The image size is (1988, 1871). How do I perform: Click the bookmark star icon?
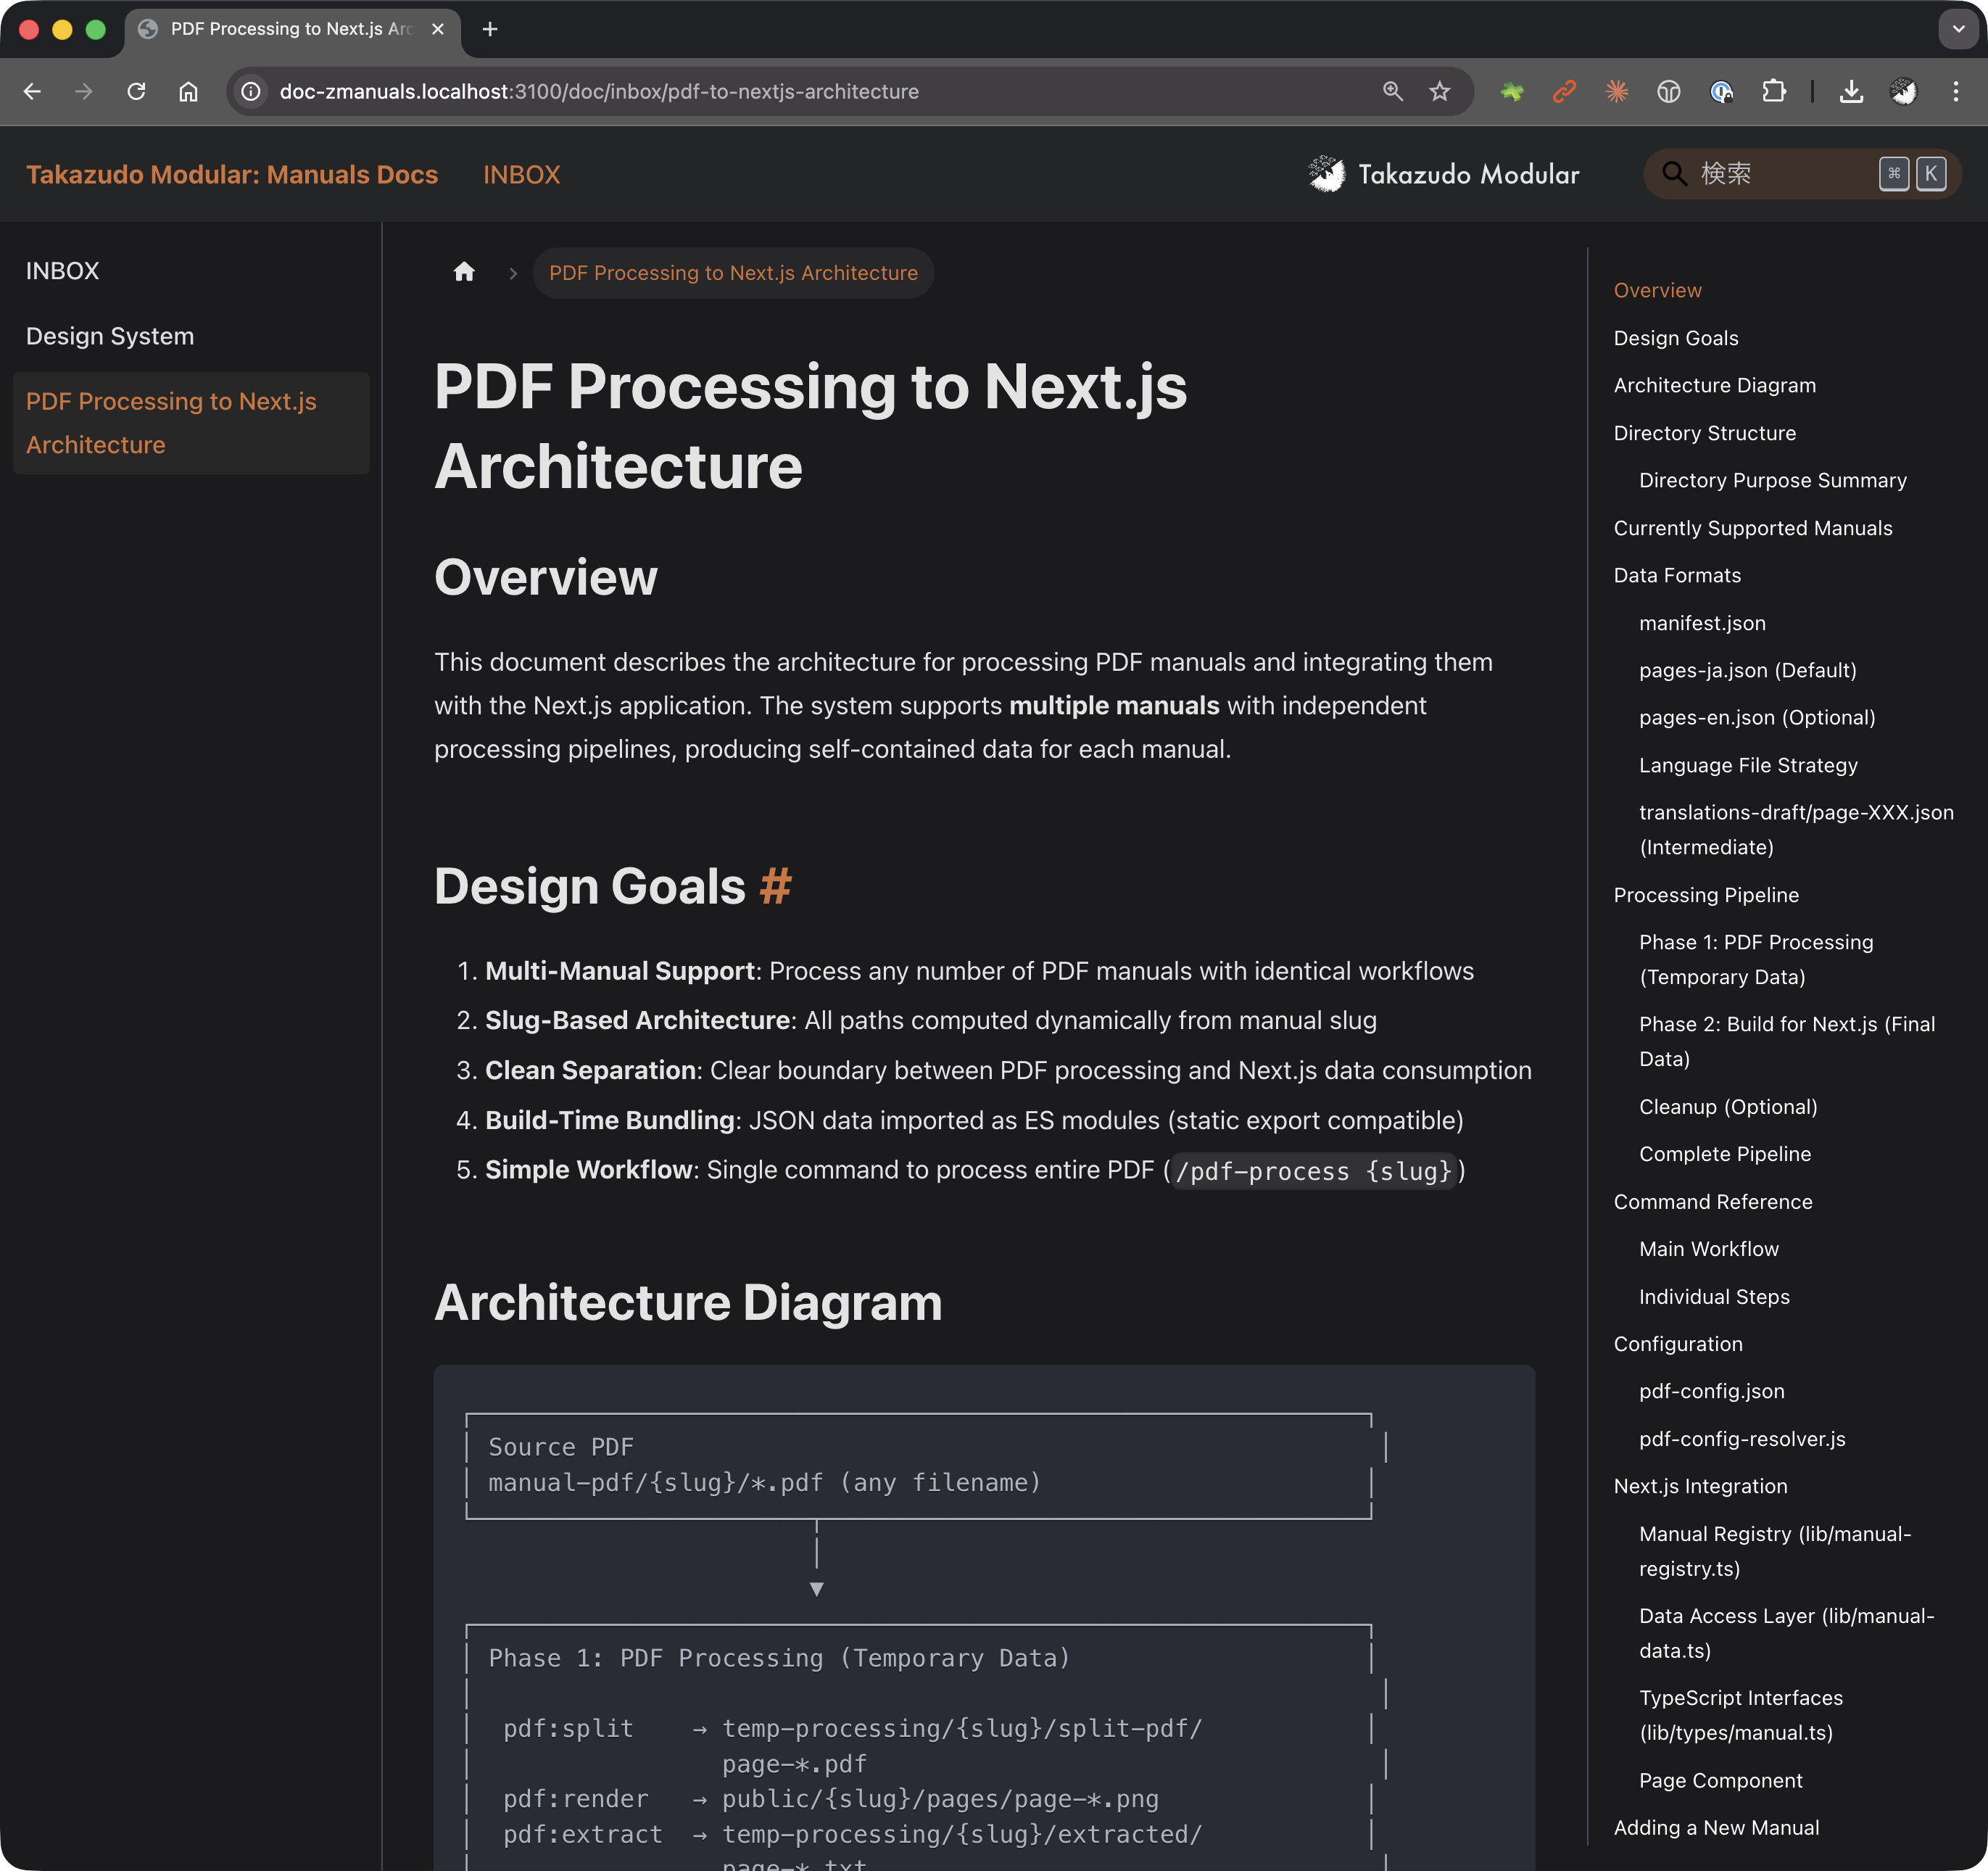pyautogui.click(x=1439, y=92)
